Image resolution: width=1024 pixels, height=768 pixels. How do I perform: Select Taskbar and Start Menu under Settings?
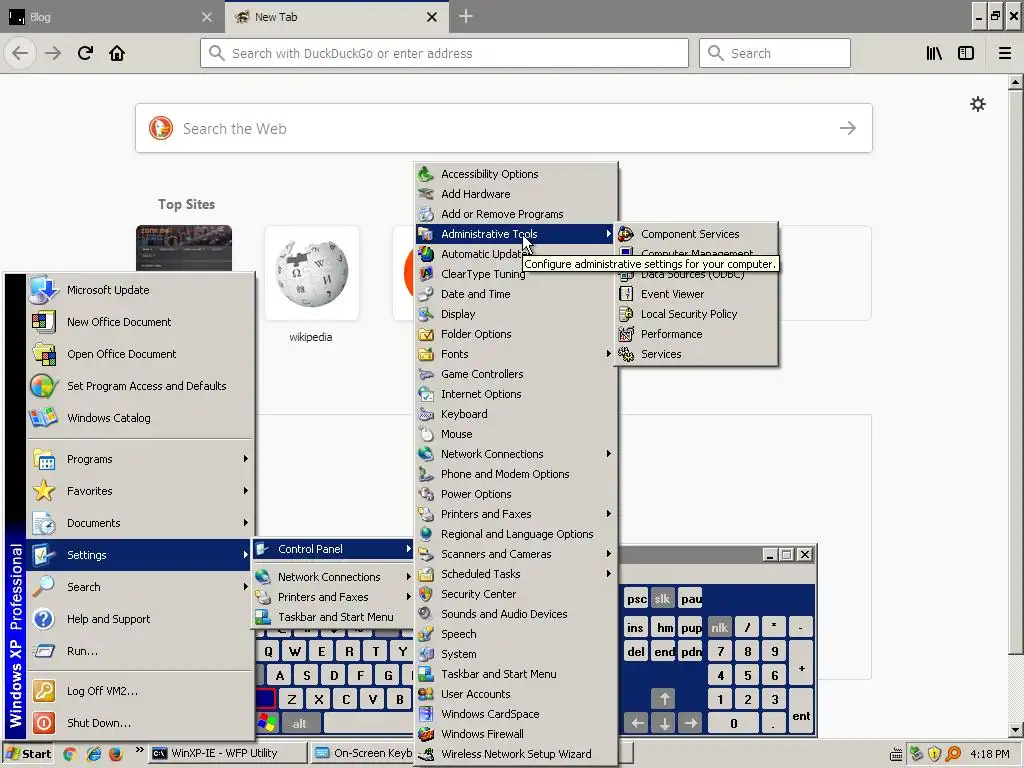pos(334,617)
